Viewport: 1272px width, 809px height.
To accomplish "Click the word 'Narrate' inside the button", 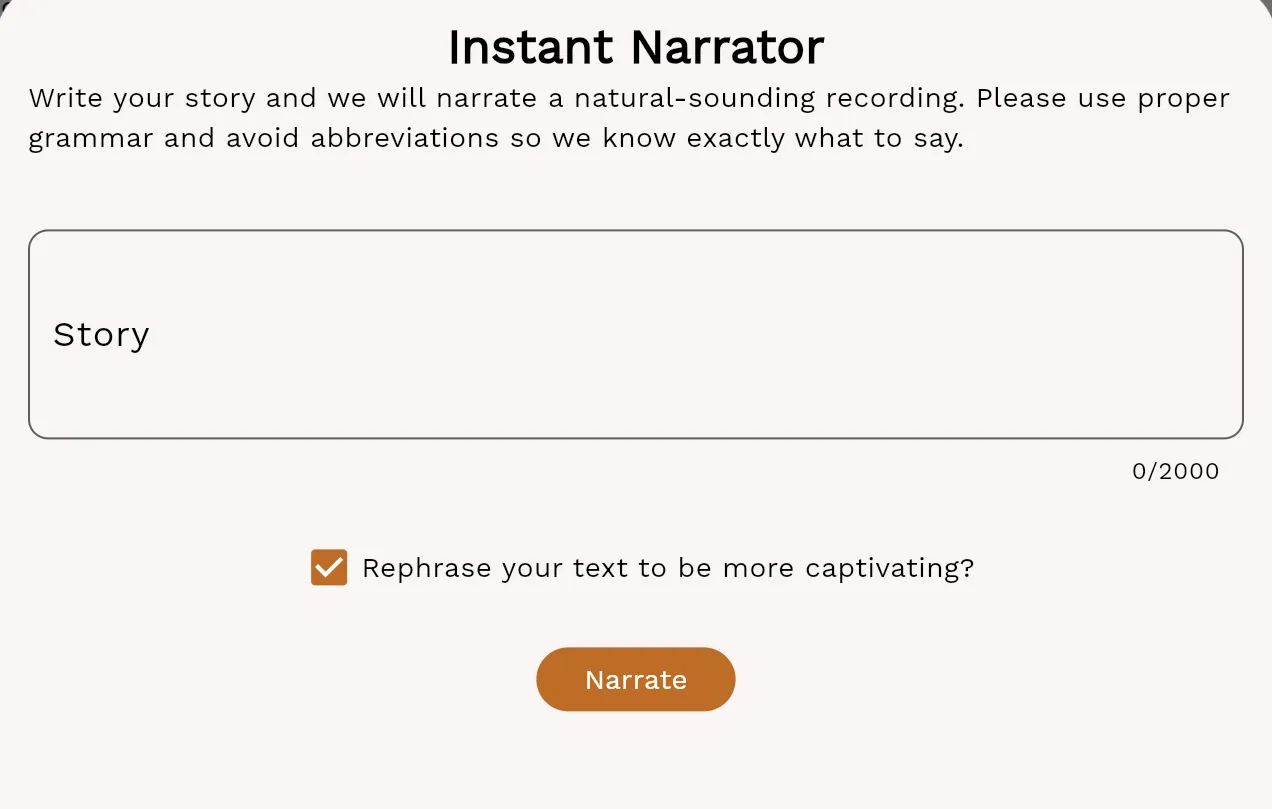I will 636,679.
